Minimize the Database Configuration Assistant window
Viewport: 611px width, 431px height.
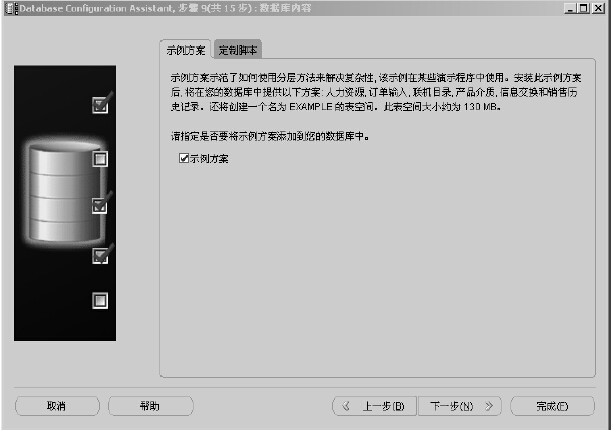[570, 8]
